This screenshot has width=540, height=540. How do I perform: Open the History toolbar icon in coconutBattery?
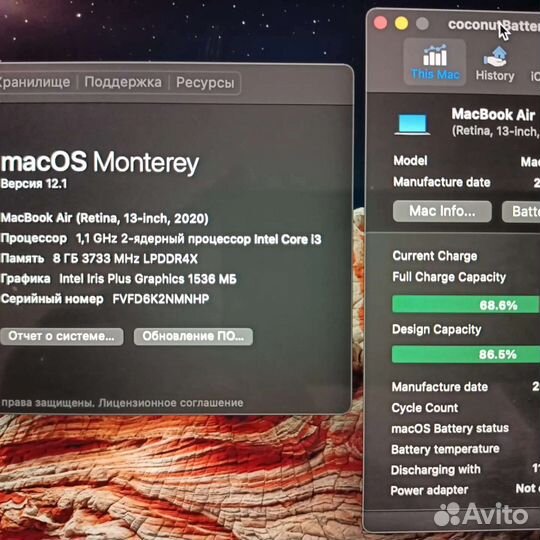pyautogui.click(x=495, y=64)
